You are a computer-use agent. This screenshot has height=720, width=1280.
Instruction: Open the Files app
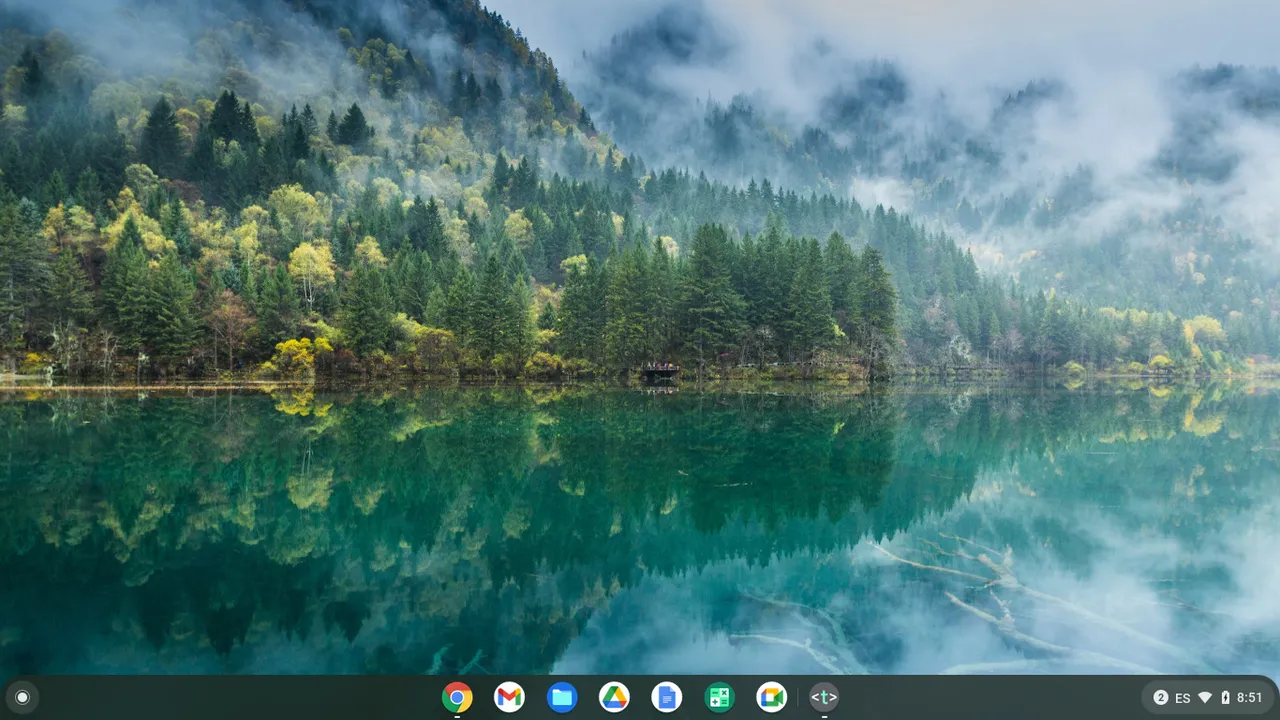tap(562, 697)
